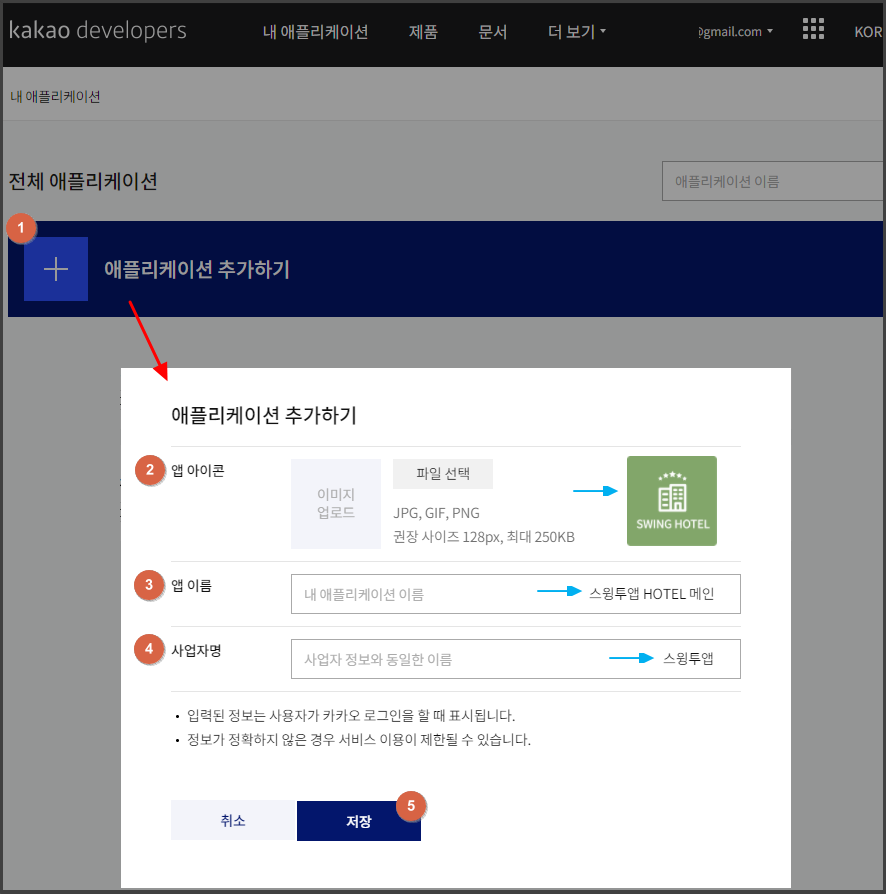The image size is (886, 894).
Task: Click the red step 5 marker
Action: 411,805
